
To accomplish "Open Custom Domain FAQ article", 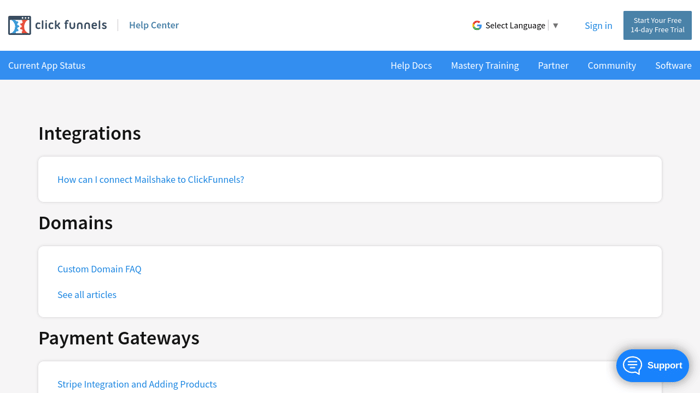I will [x=99, y=269].
